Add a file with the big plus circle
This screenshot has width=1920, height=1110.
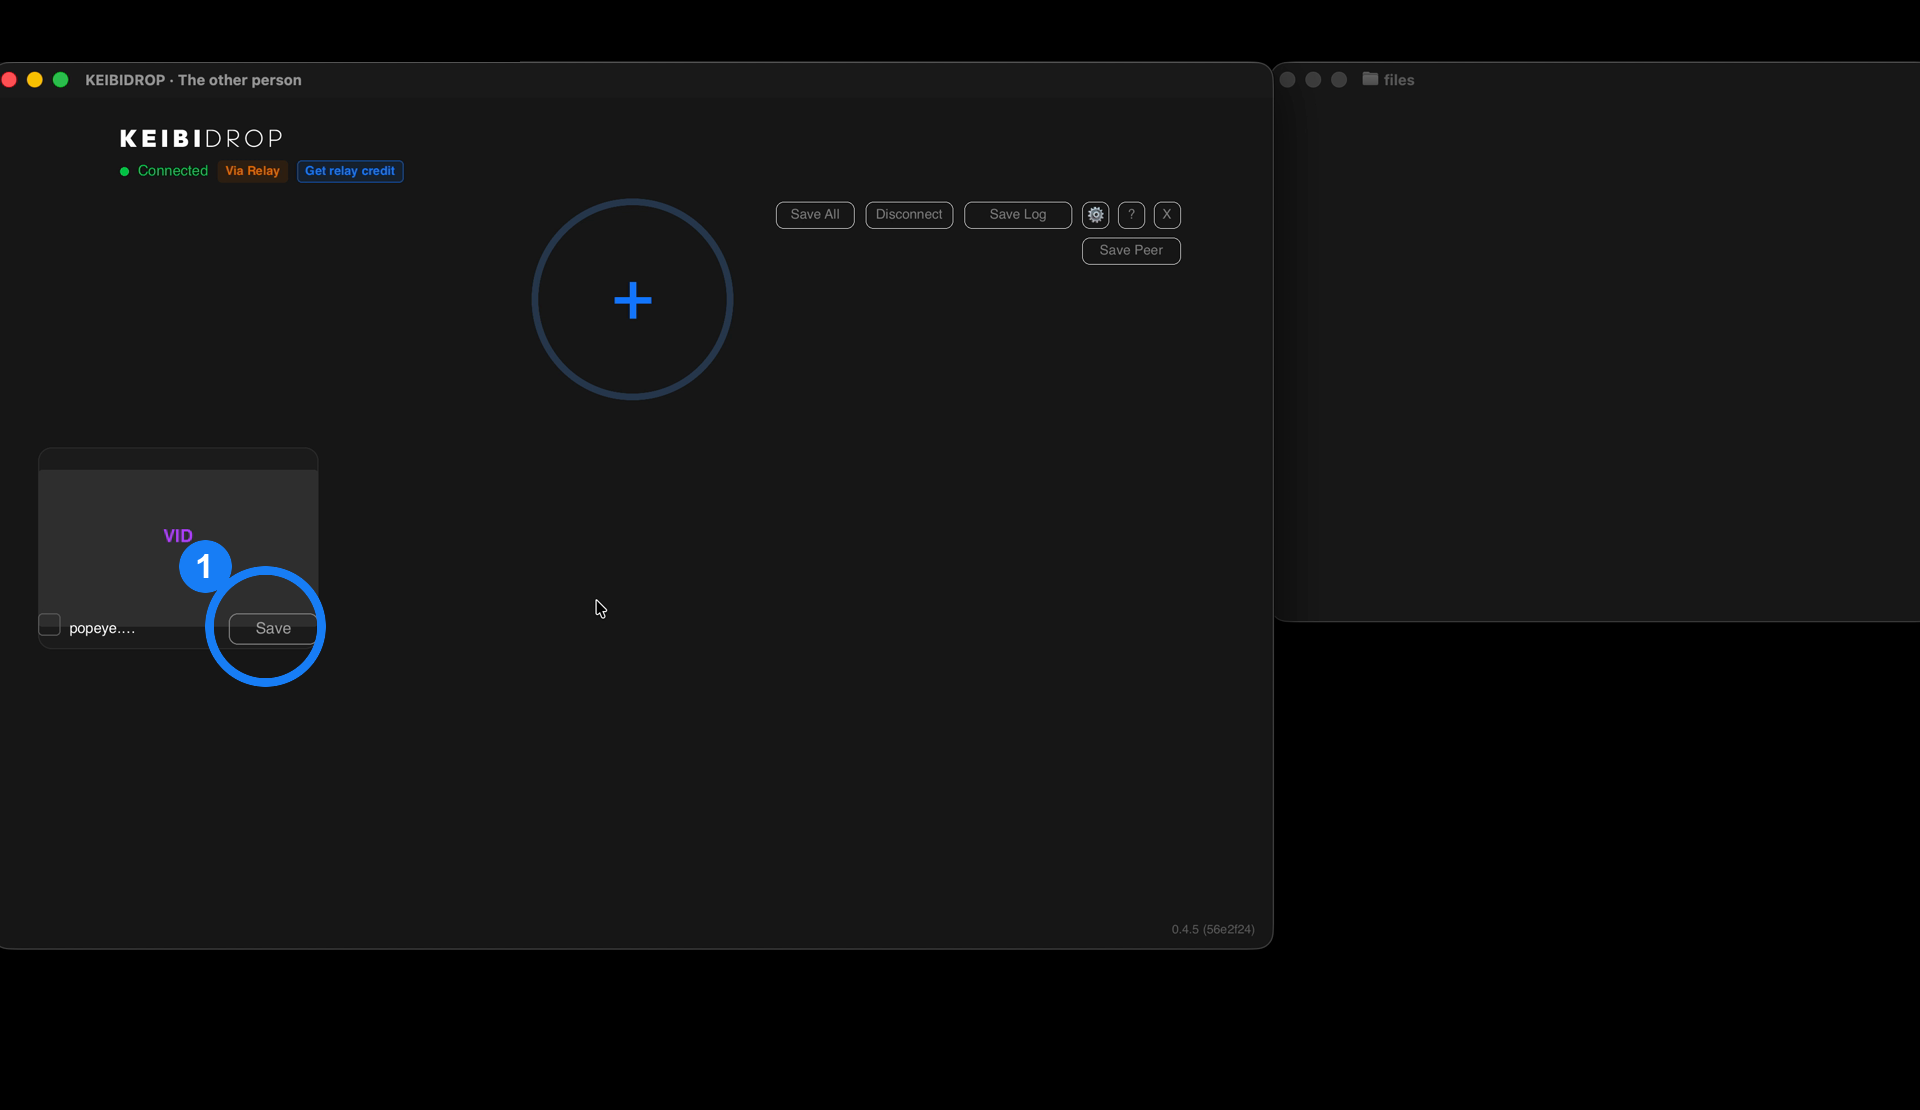(632, 299)
